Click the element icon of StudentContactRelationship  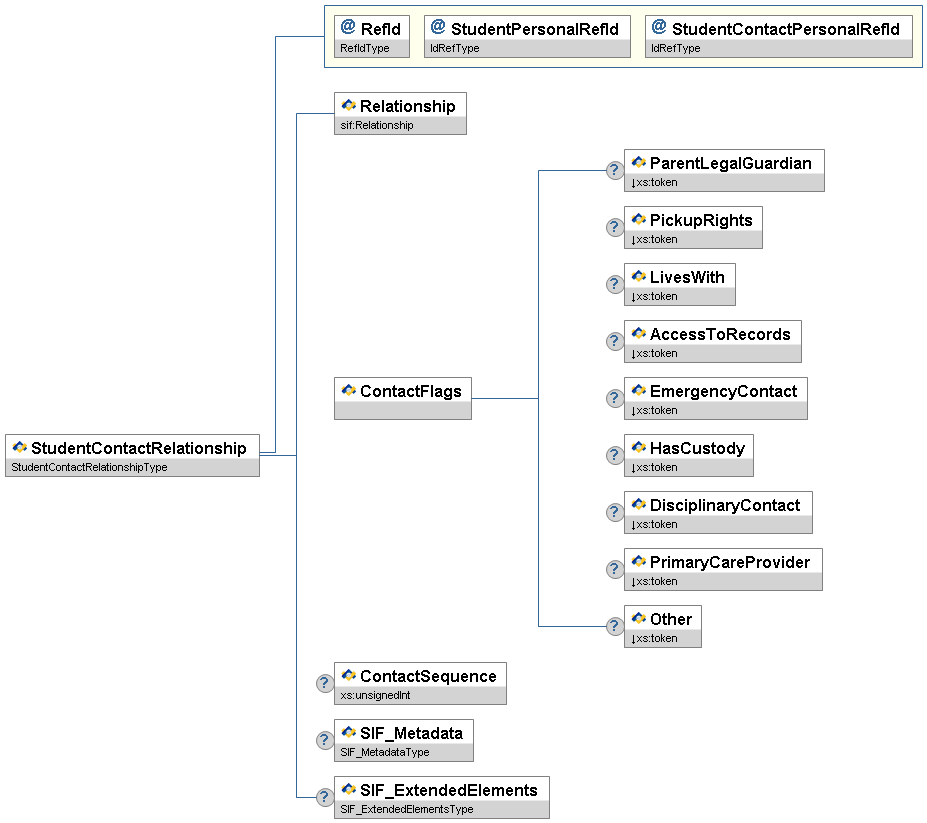click(19, 448)
